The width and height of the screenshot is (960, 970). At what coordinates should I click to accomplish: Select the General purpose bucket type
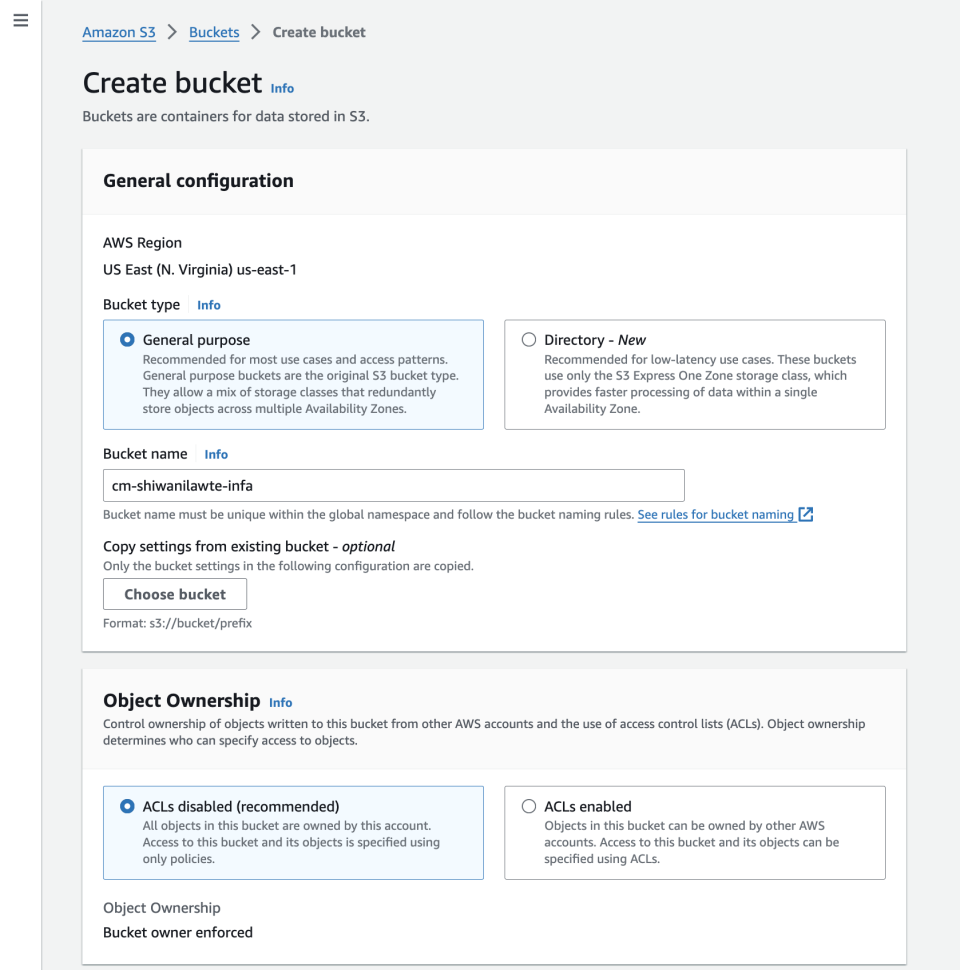pyautogui.click(x=126, y=339)
